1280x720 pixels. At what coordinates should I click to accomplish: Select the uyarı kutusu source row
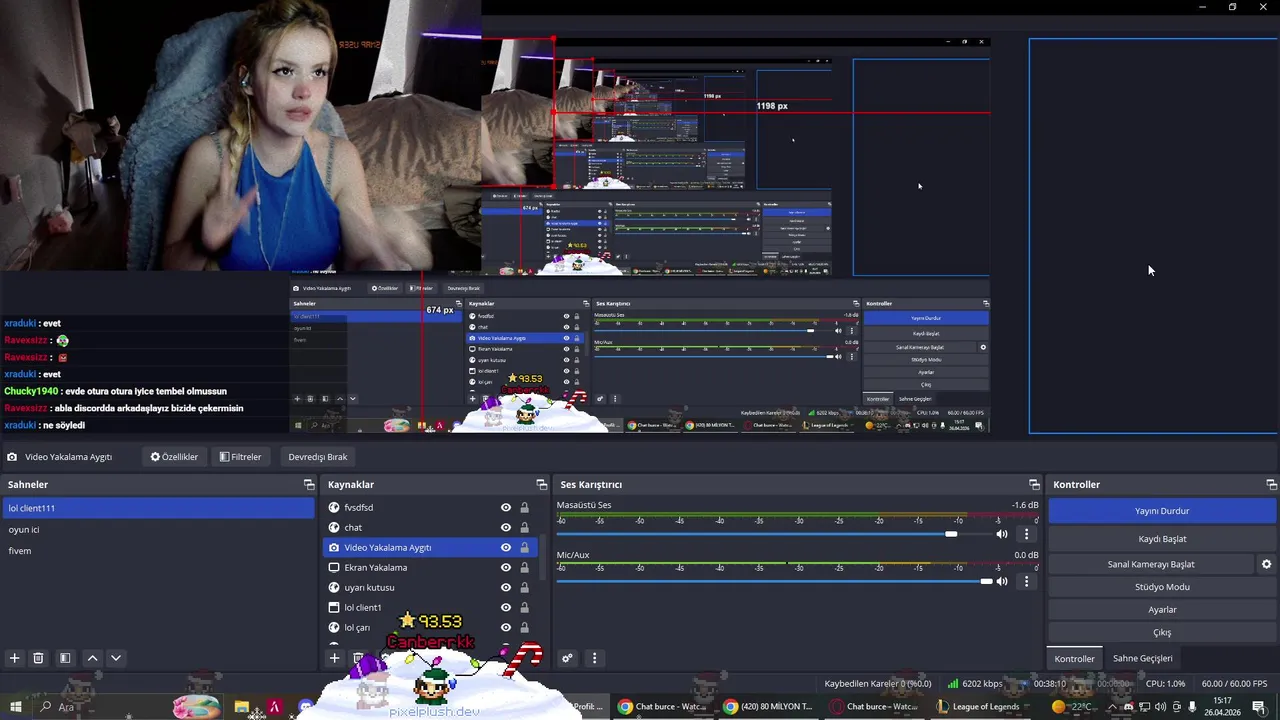click(430, 588)
